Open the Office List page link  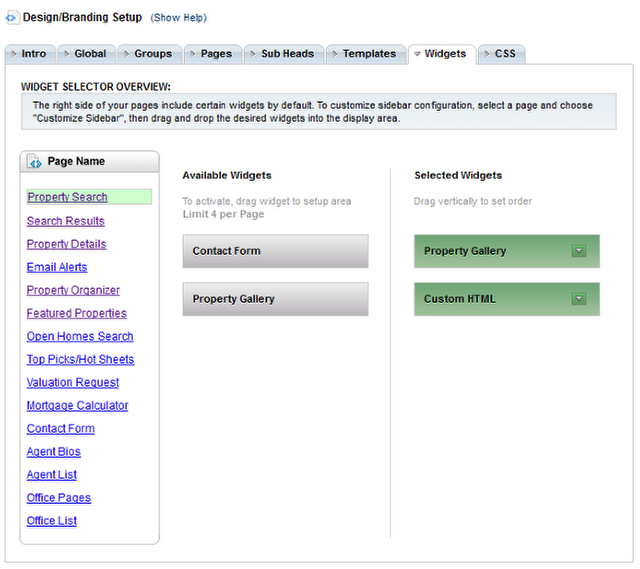(x=51, y=521)
